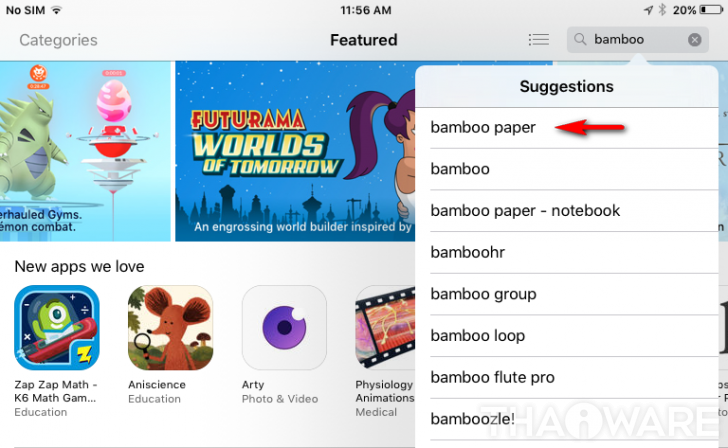The width and height of the screenshot is (728, 448).
Task: Open the Pokémon gyms featured banner
Action: click(x=85, y=151)
